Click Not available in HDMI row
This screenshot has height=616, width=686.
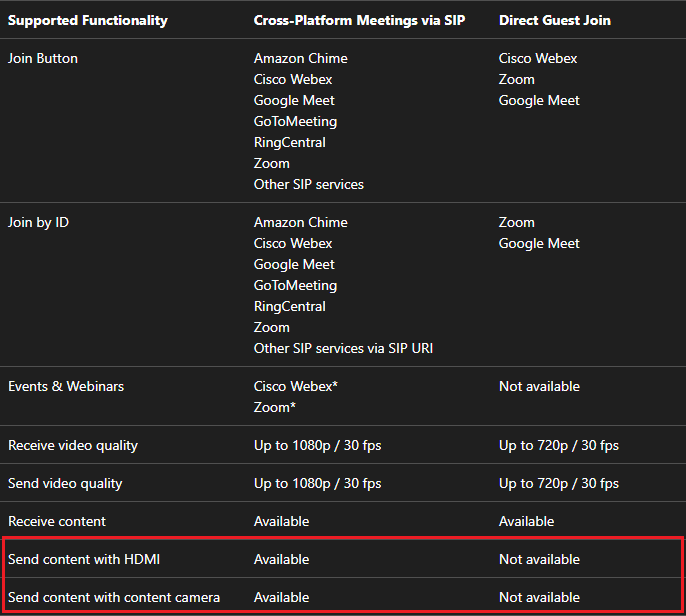coord(539,560)
